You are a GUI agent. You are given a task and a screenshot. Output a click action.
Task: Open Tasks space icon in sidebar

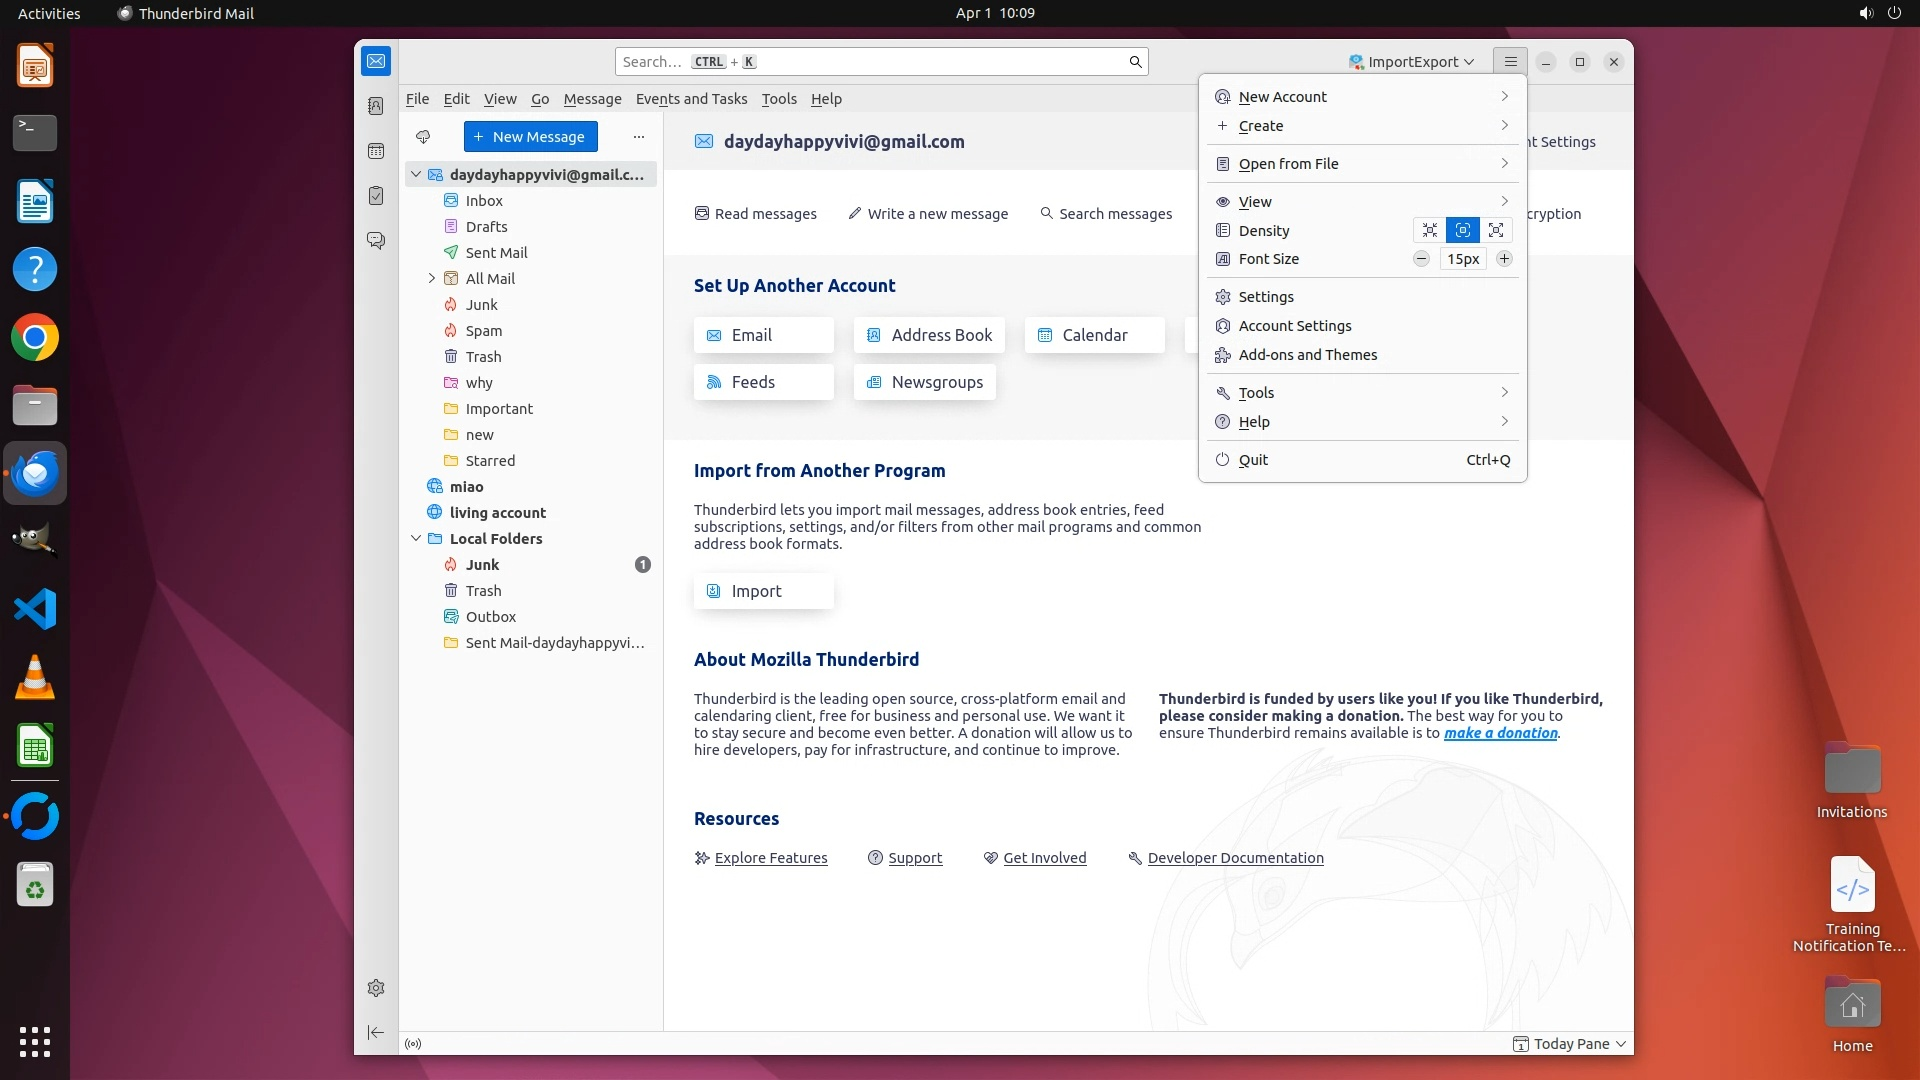(x=376, y=196)
